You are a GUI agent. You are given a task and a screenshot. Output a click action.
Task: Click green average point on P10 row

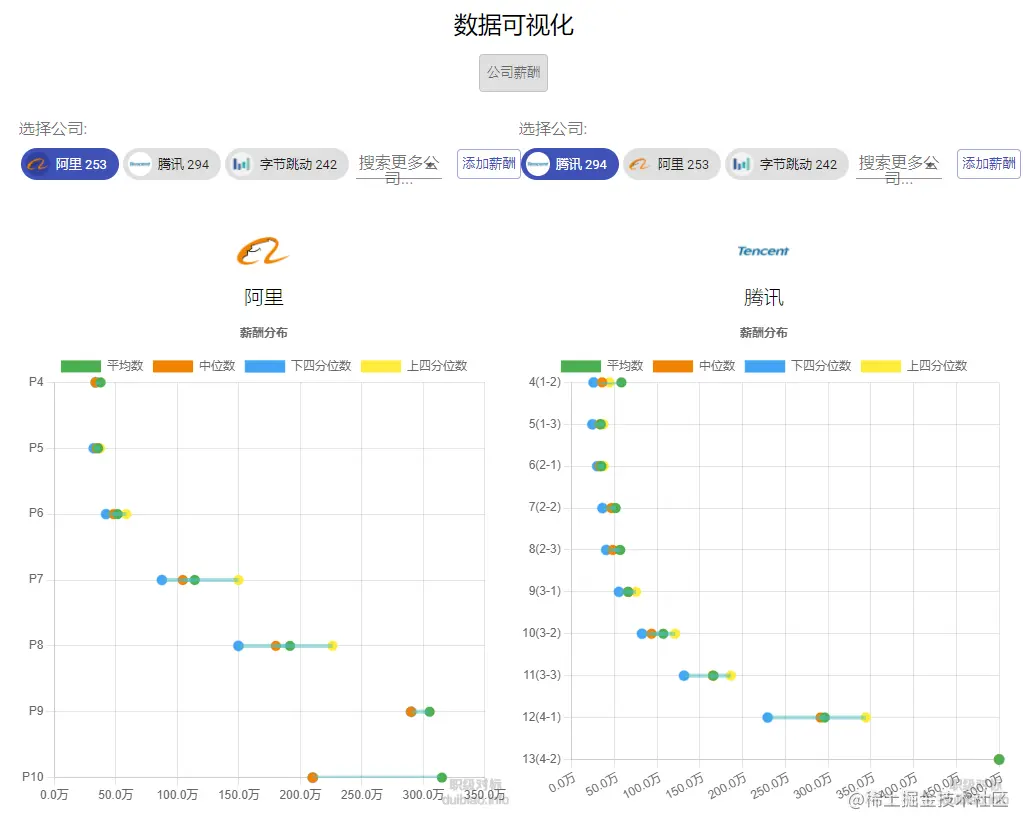(442, 777)
